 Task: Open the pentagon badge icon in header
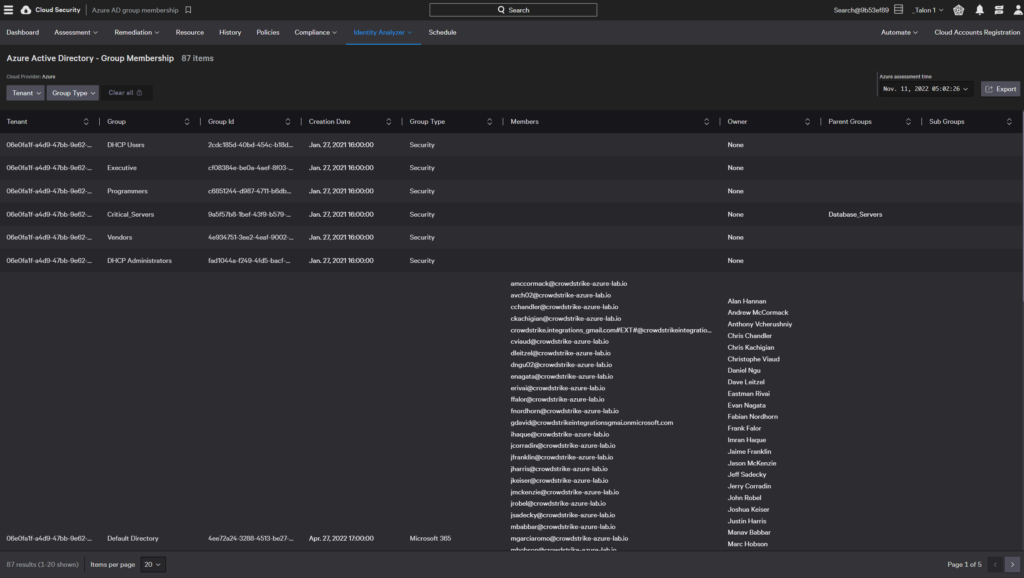coord(958,10)
